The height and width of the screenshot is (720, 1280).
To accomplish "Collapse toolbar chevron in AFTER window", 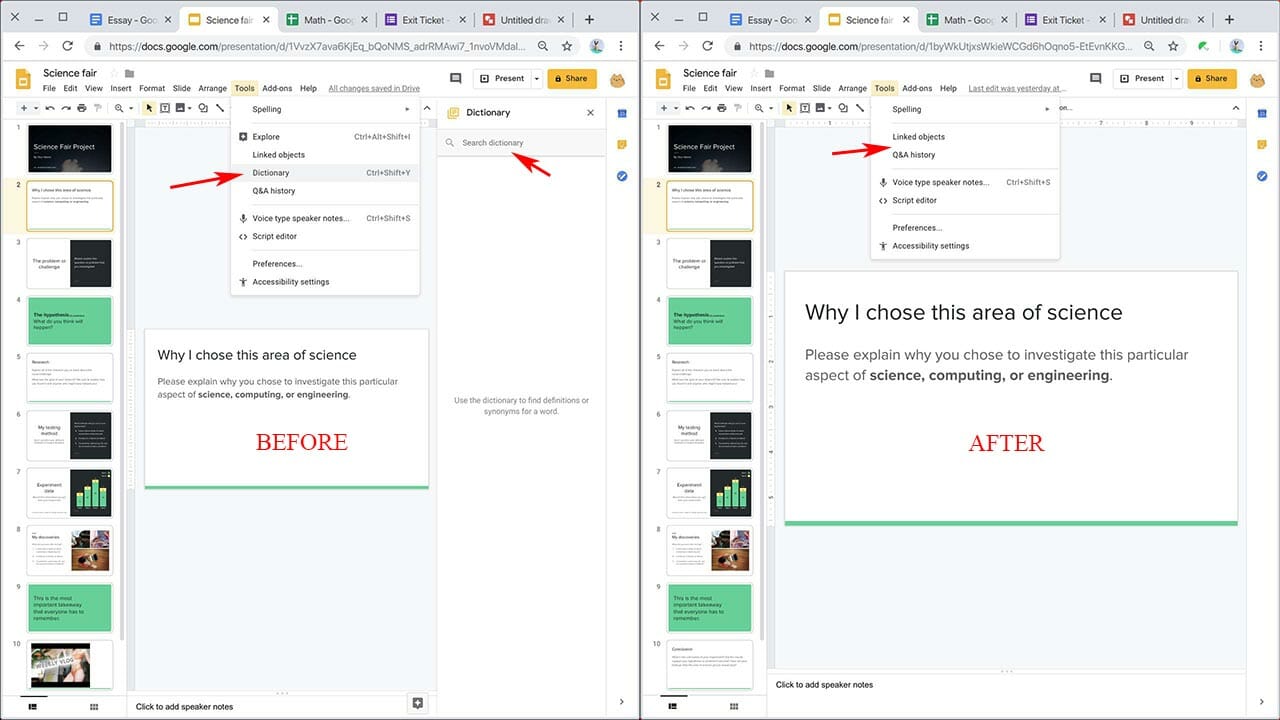I will point(1236,109).
